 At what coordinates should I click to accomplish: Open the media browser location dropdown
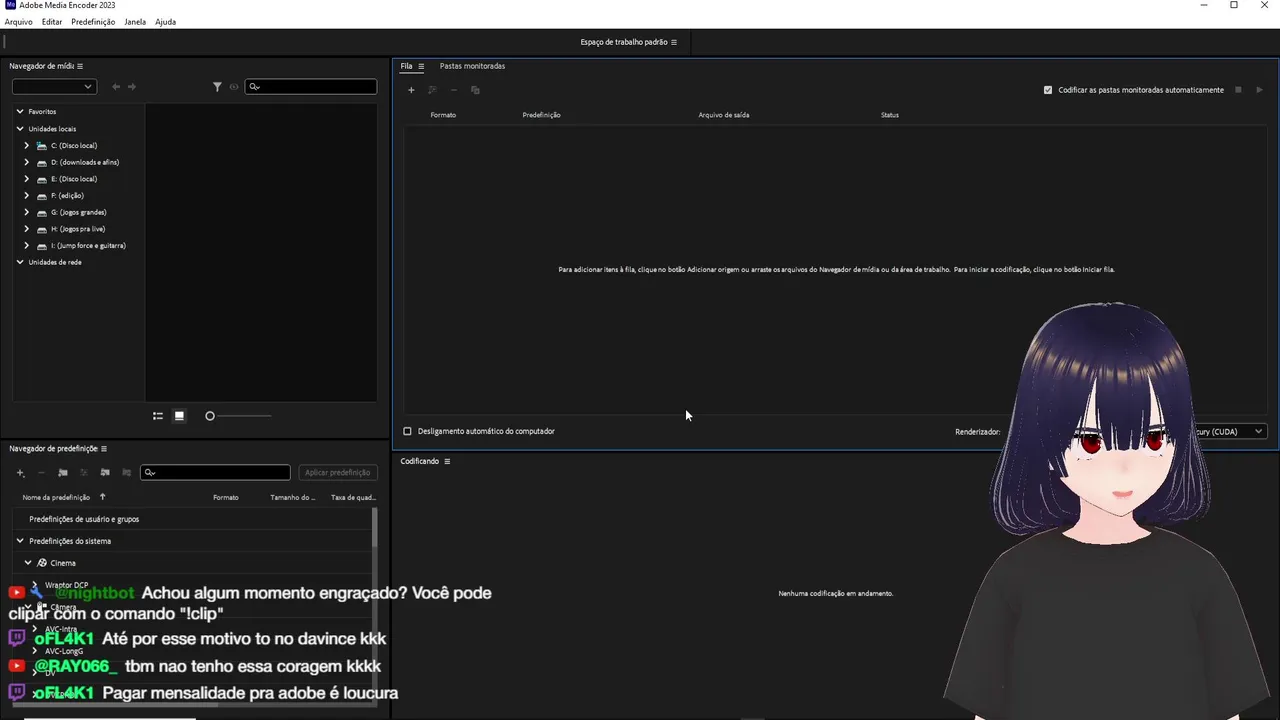point(54,87)
